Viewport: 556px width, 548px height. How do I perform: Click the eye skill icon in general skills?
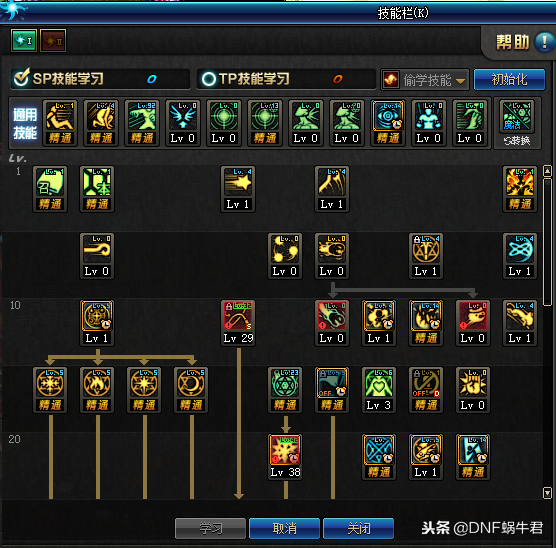pyautogui.click(x=388, y=122)
